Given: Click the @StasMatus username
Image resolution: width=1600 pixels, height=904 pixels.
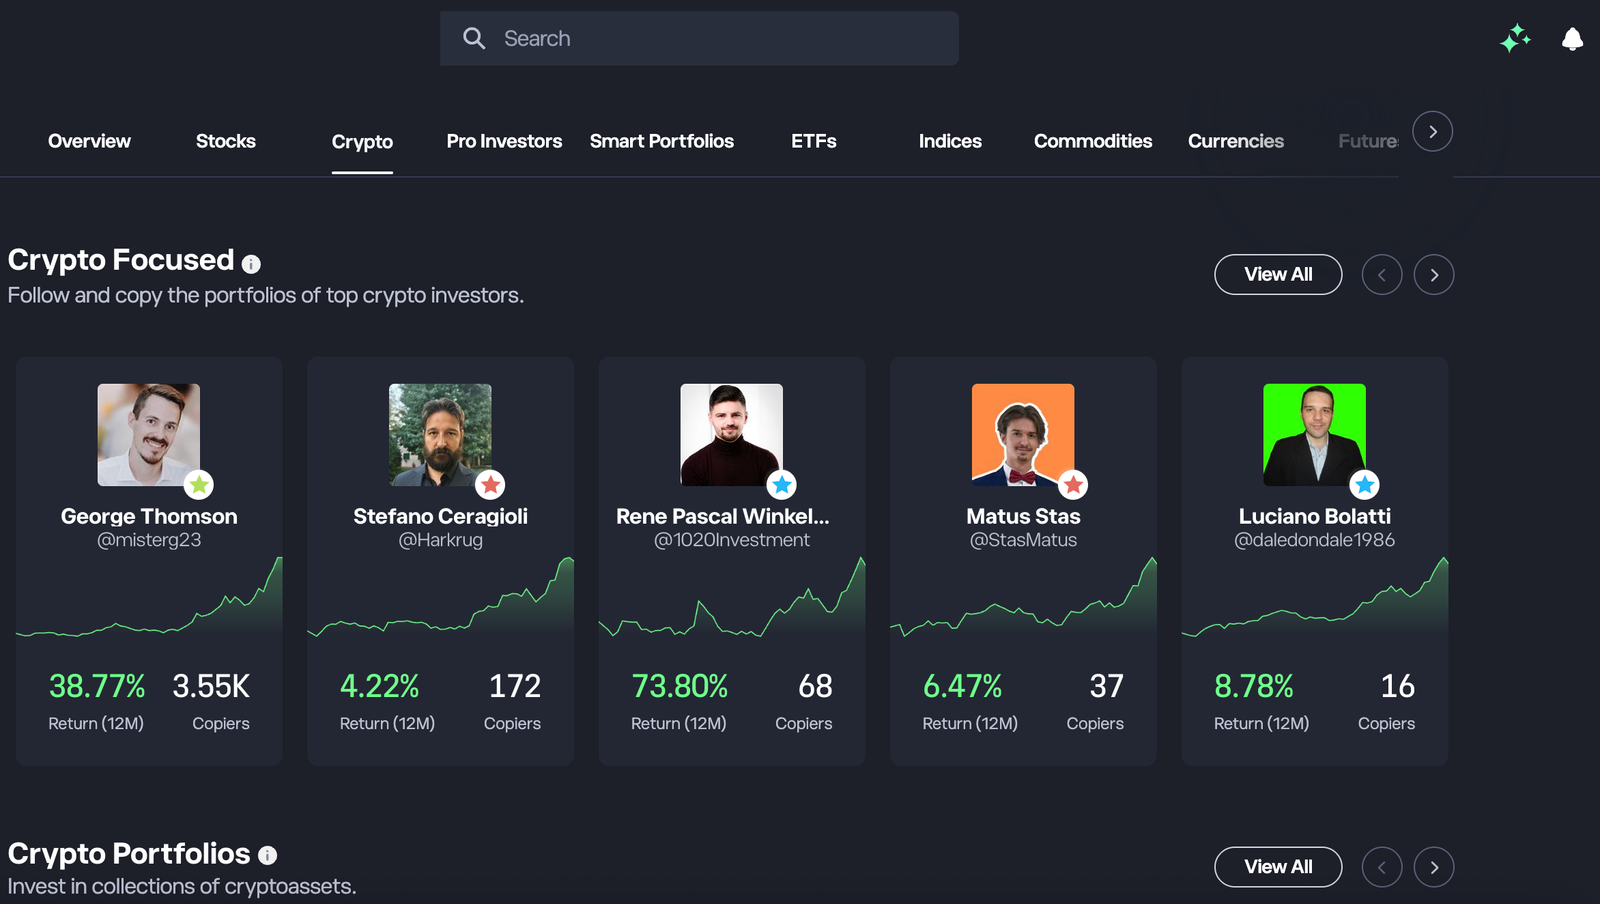Looking at the screenshot, I should [x=1023, y=540].
